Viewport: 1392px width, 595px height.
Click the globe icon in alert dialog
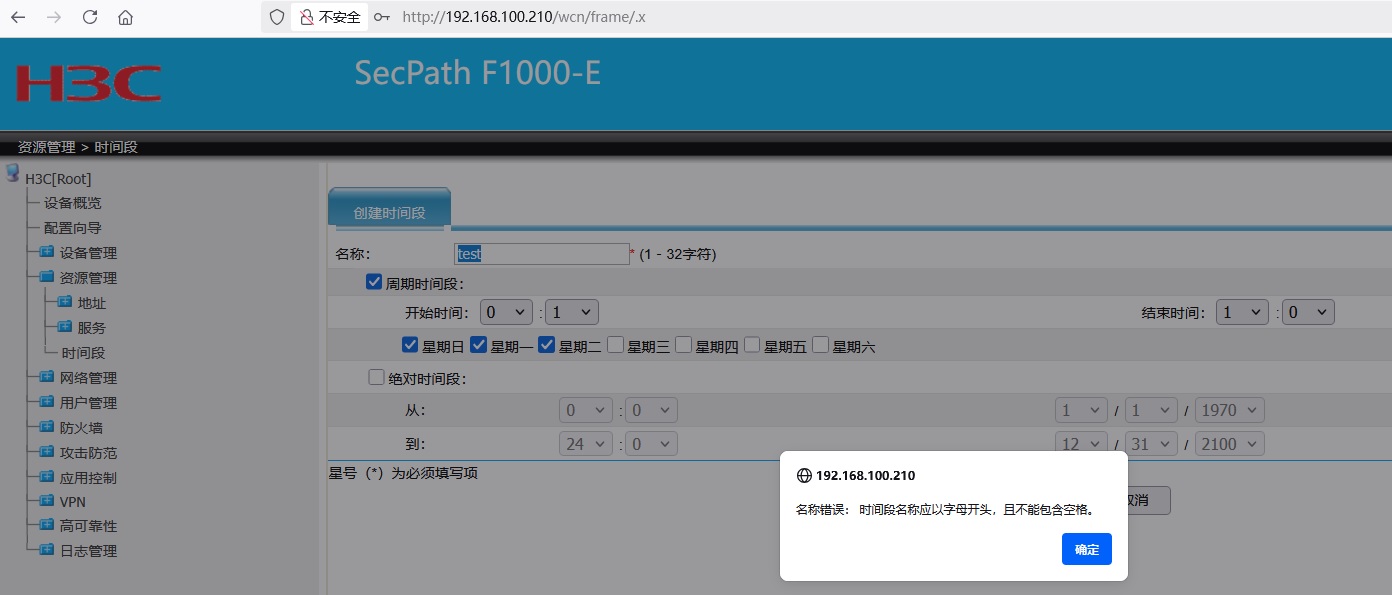pos(804,475)
